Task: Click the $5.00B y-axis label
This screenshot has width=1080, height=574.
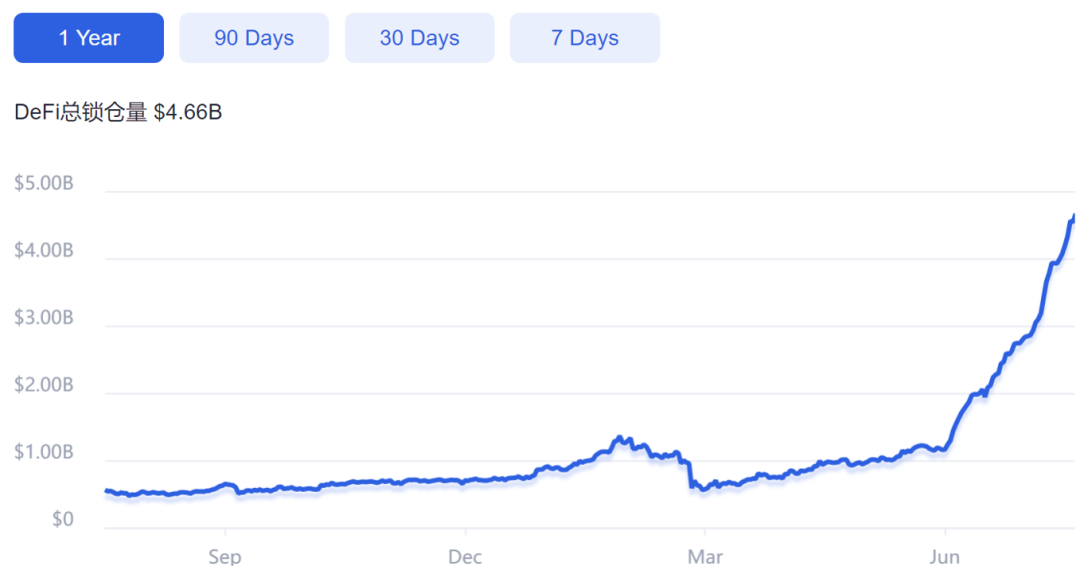Action: click(43, 183)
